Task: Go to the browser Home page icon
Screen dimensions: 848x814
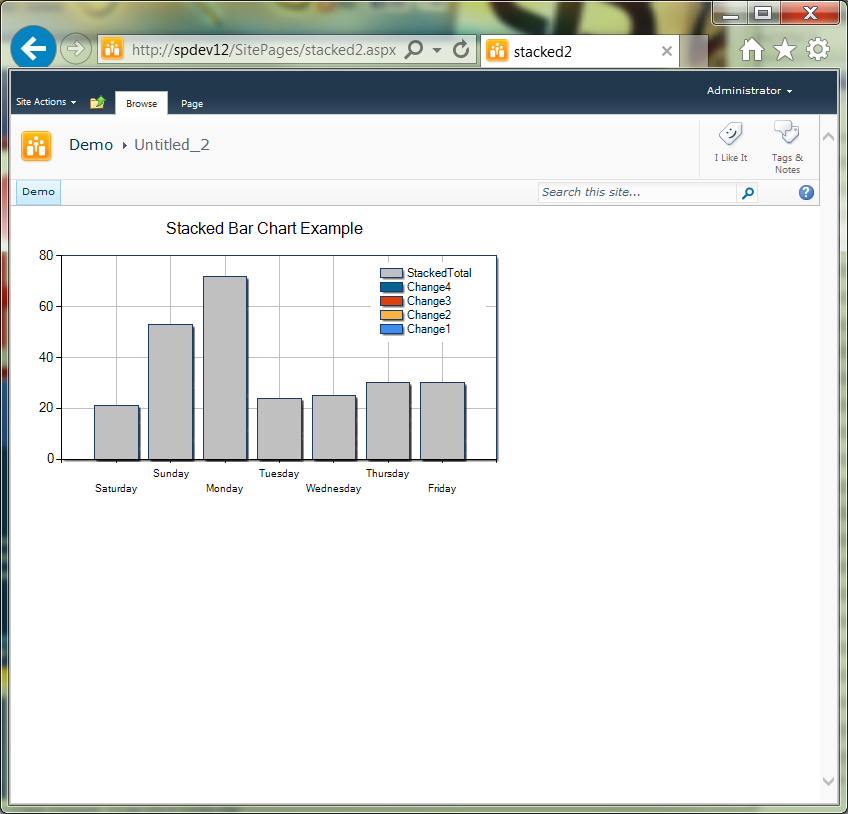Action: tap(752, 50)
